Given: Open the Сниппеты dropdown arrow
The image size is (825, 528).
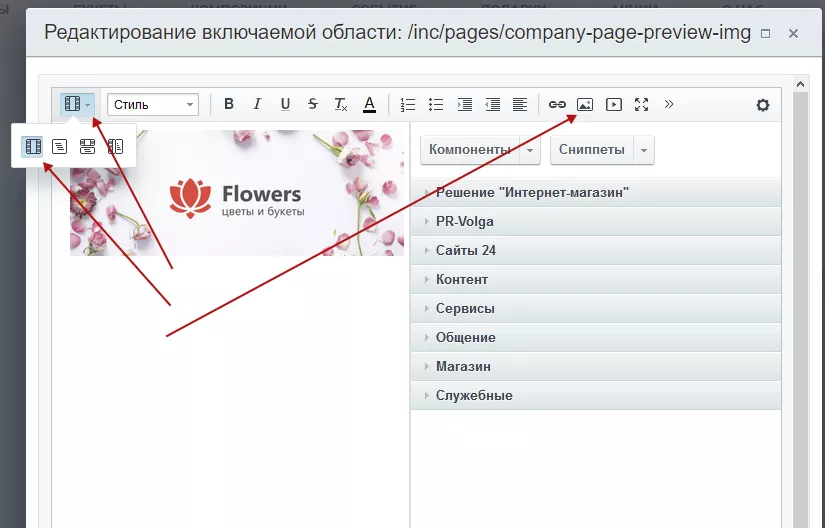Looking at the screenshot, I should 643,150.
